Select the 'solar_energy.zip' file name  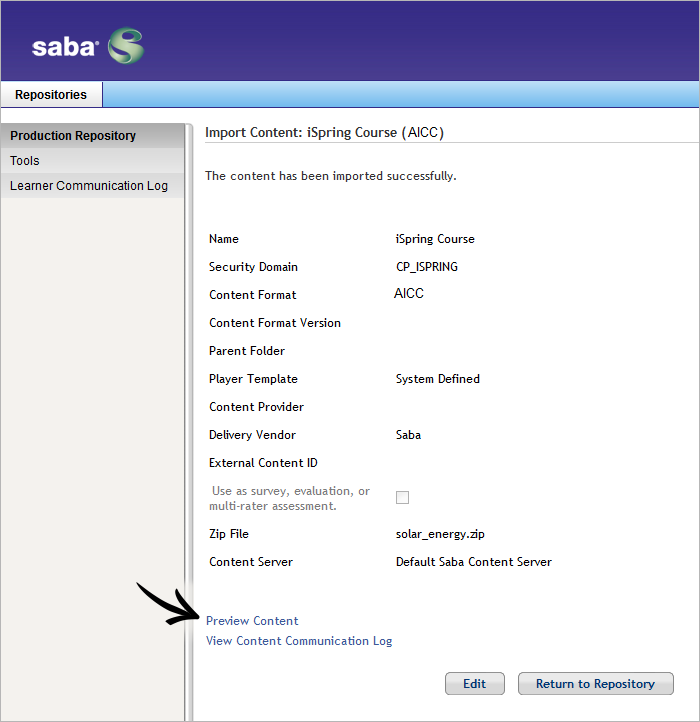click(440, 534)
